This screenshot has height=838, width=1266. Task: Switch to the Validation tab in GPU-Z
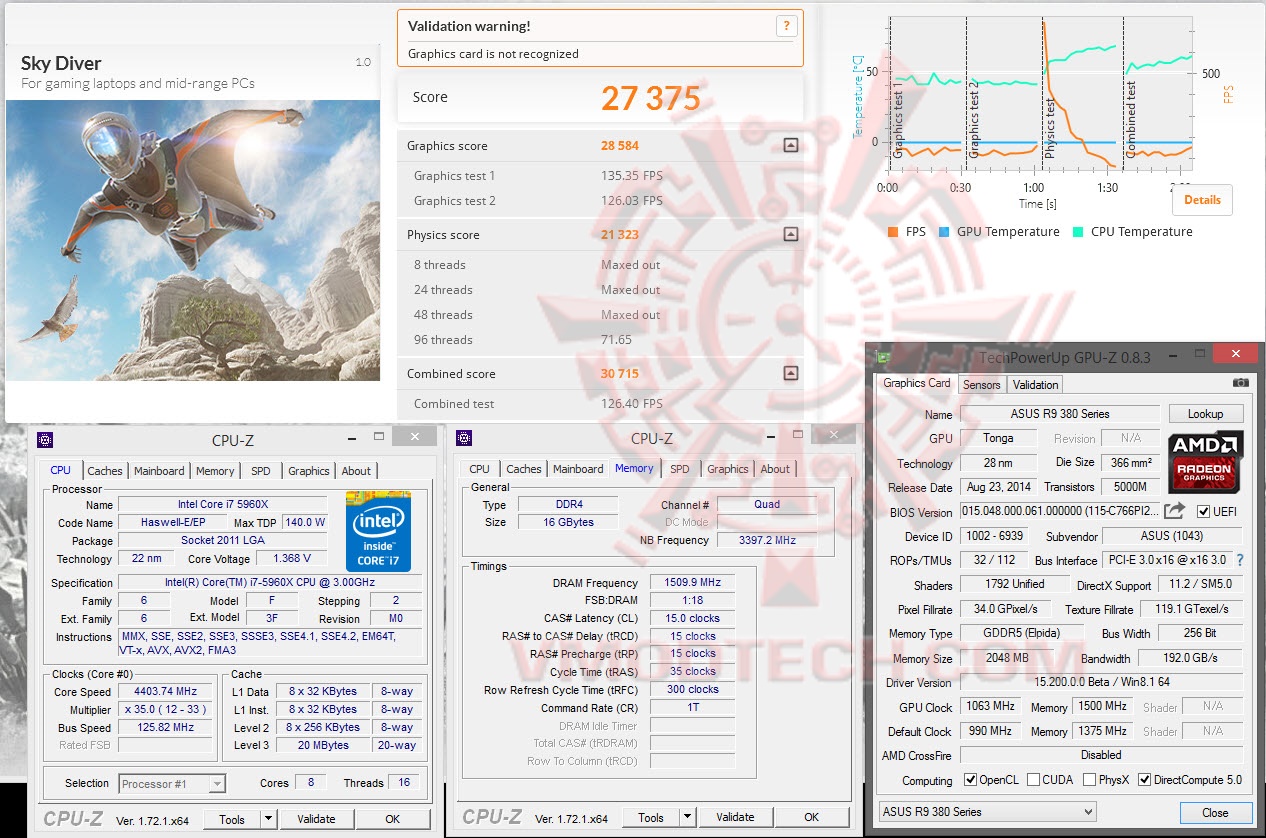(1035, 385)
